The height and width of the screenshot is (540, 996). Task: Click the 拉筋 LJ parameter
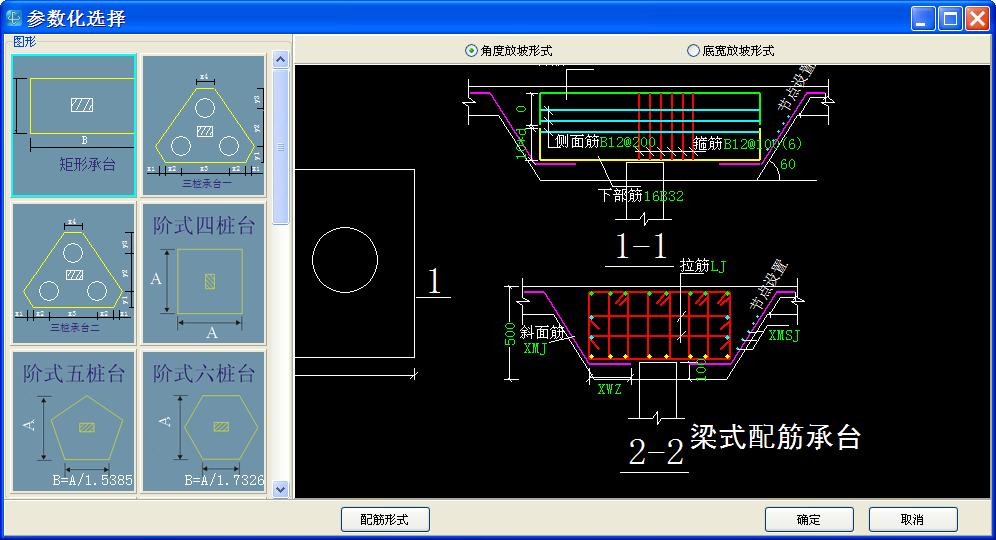718,266
